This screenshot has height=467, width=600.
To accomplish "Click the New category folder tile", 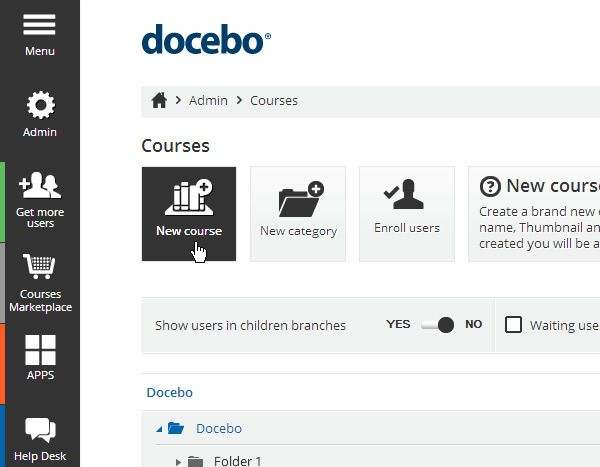I will 298,214.
